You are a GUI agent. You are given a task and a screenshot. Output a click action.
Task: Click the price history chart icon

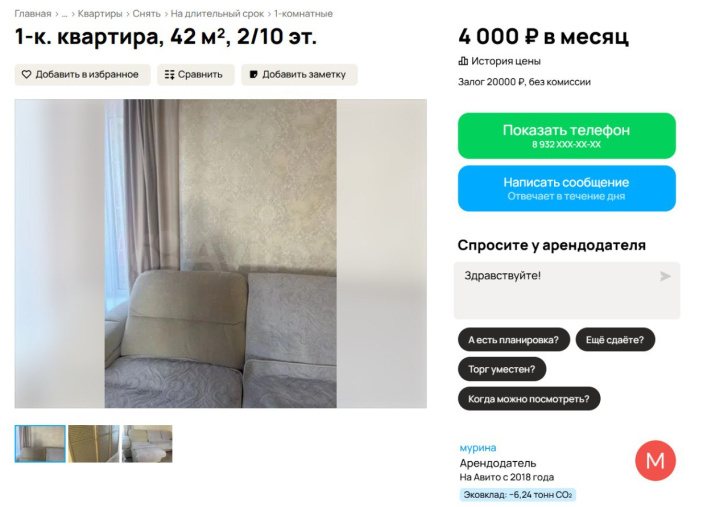click(x=463, y=61)
